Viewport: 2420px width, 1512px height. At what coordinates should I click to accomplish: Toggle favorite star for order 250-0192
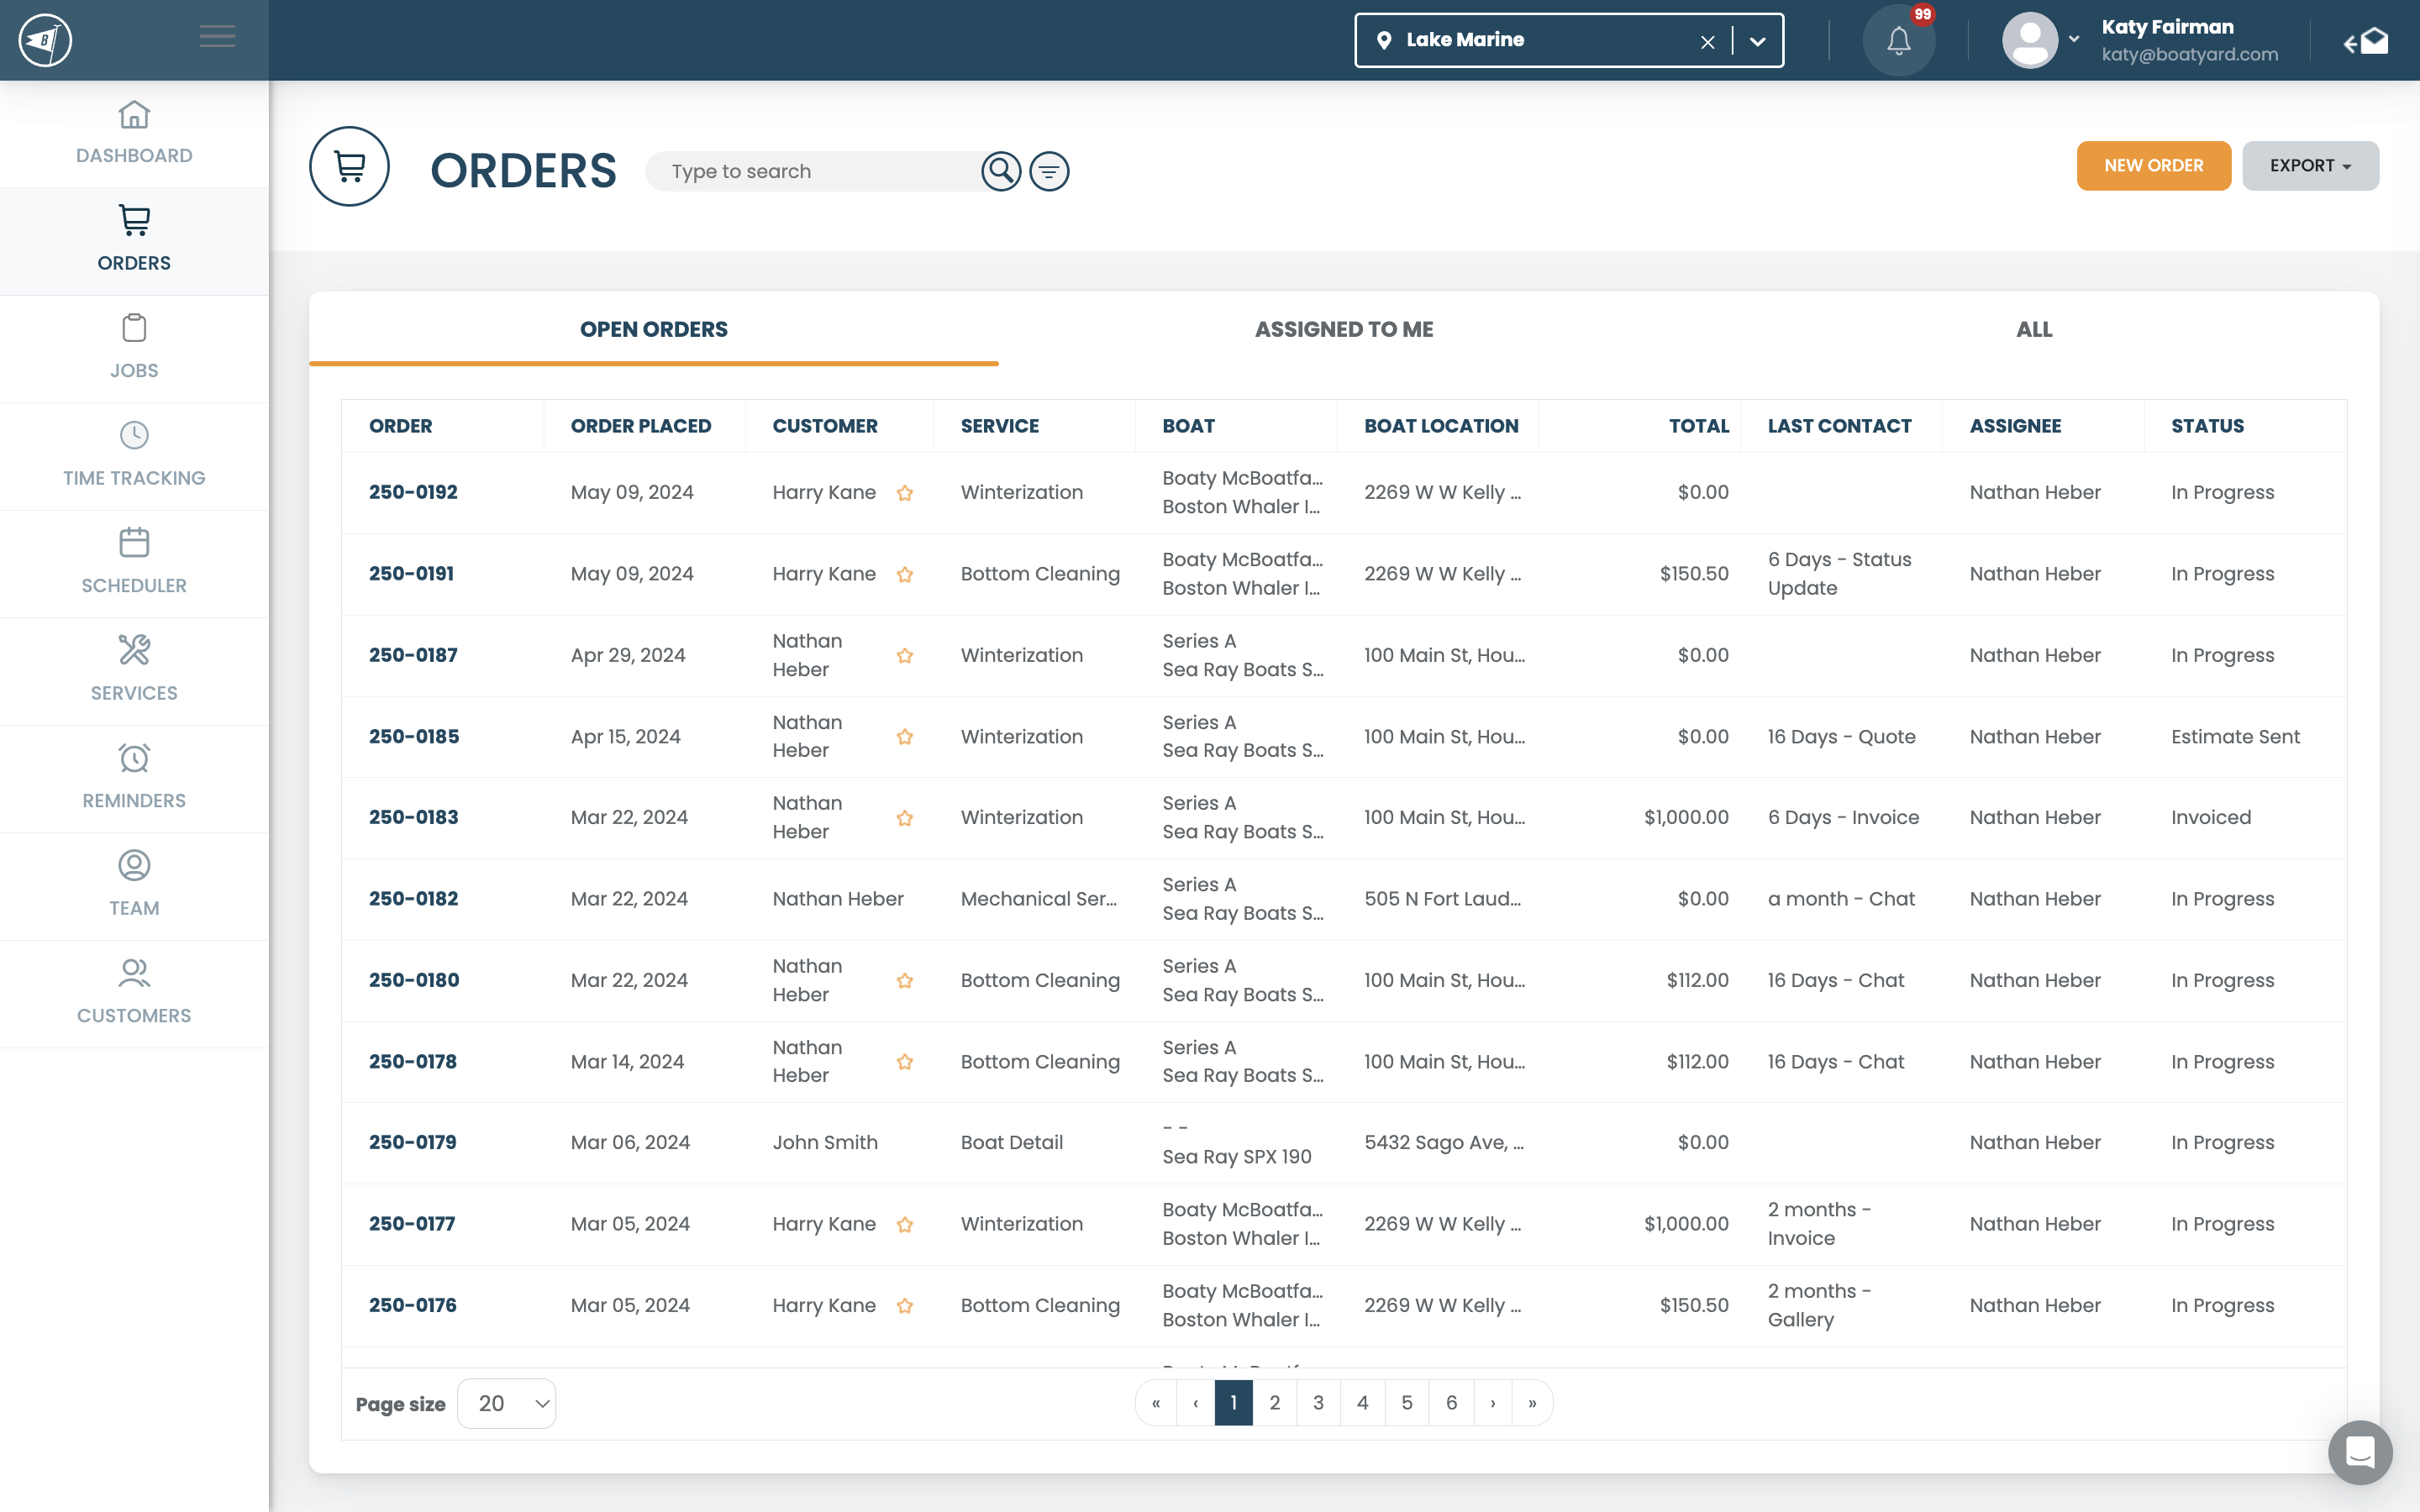(x=905, y=493)
